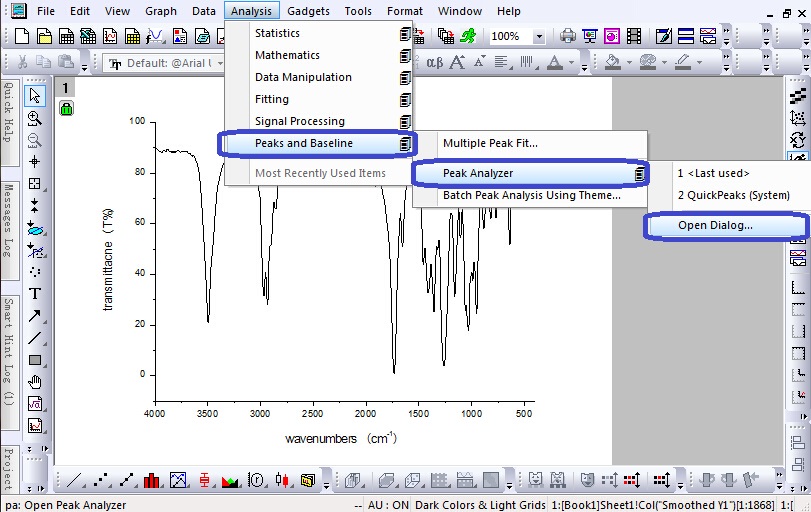Click the green lock icon on graph
This screenshot has height=512, width=811.
tap(66, 109)
